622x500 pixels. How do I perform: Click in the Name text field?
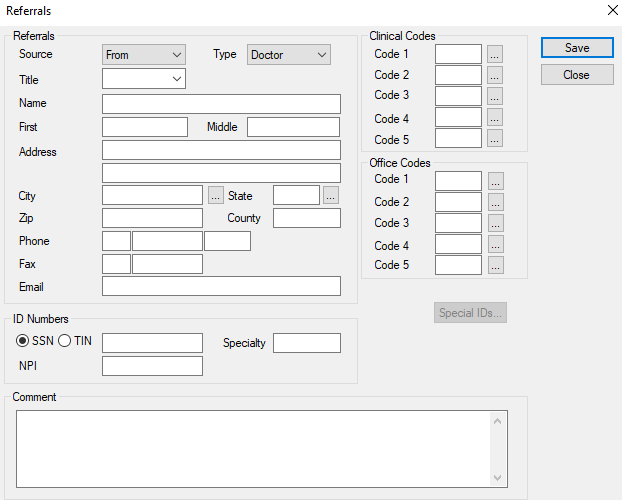221,104
